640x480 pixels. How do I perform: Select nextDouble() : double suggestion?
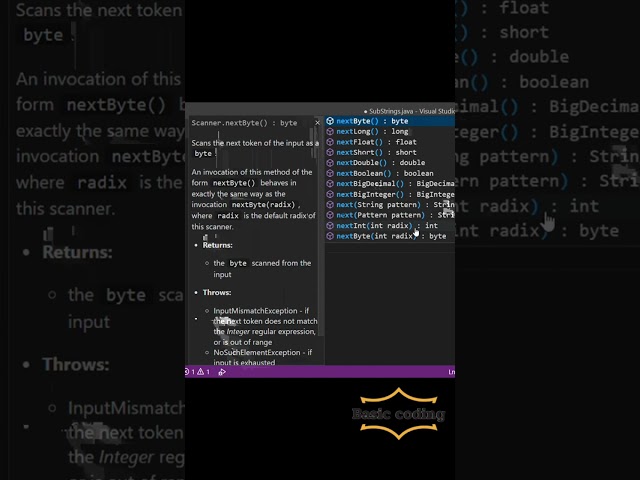tap(390, 163)
